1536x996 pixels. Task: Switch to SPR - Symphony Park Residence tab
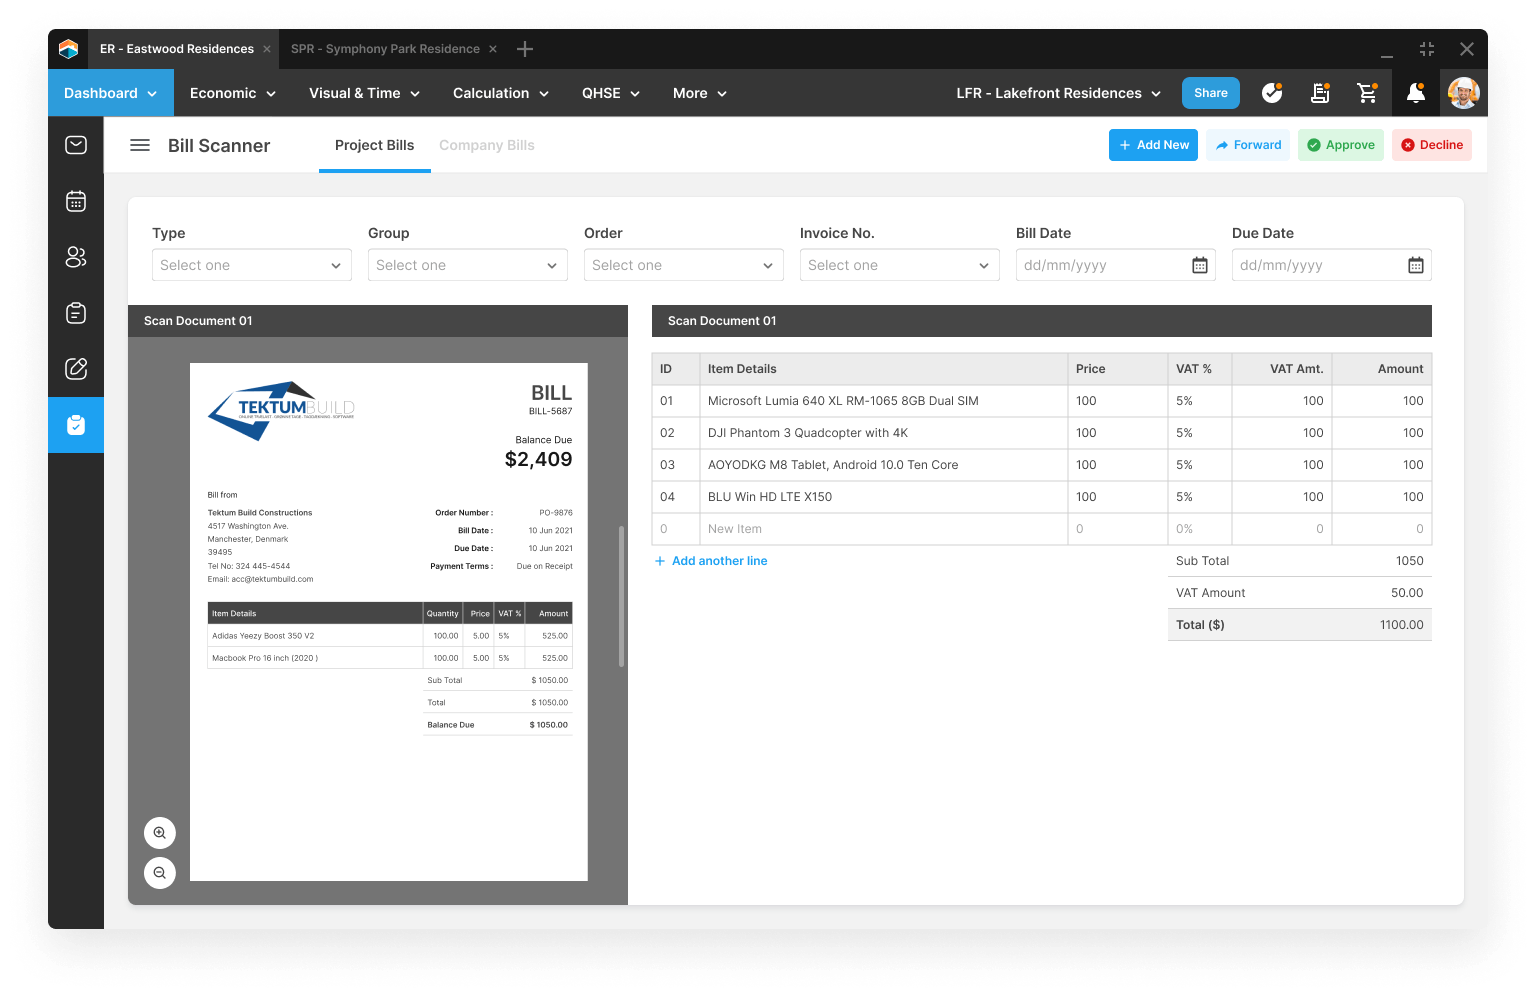[x=385, y=49]
